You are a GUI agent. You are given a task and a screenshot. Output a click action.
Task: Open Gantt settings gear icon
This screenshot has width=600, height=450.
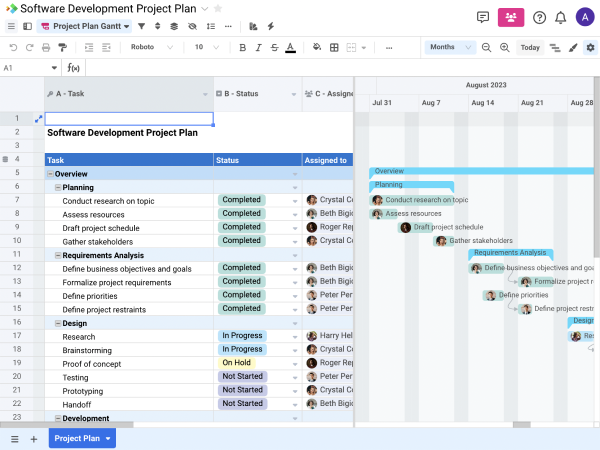point(590,47)
